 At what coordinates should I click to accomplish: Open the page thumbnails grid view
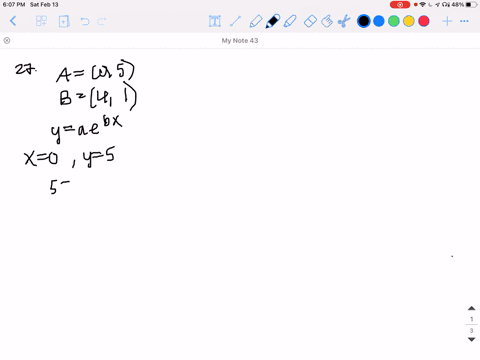(41, 21)
